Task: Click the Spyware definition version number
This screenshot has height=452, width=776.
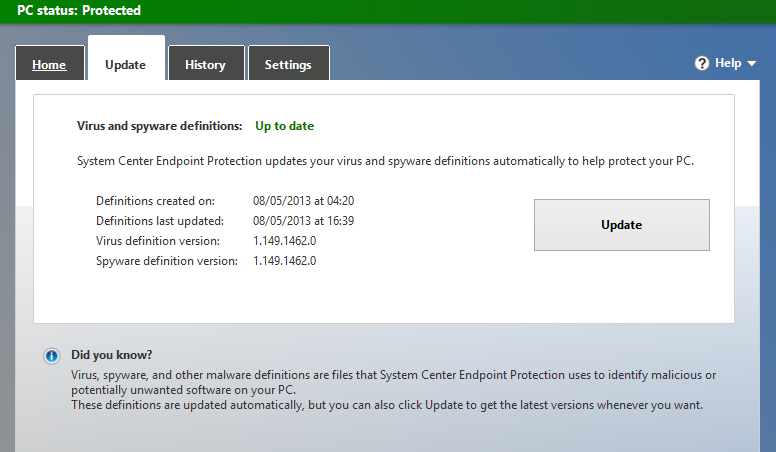Action: pos(285,260)
